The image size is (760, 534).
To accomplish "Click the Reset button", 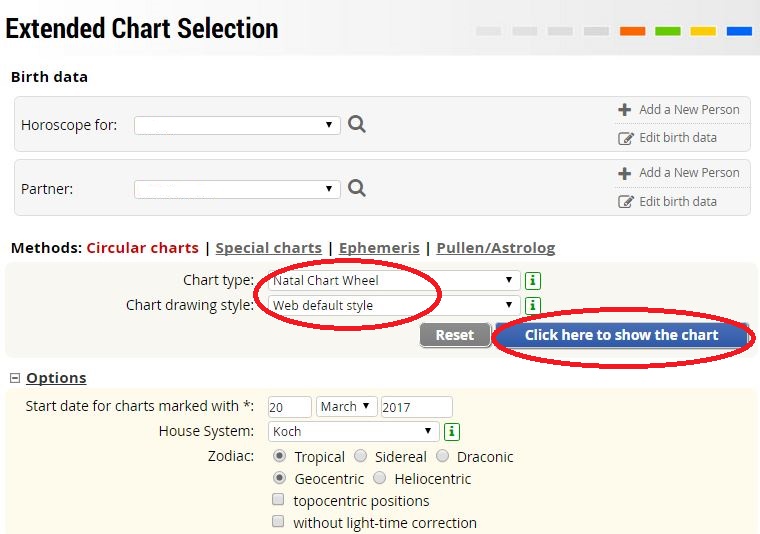I will click(455, 335).
